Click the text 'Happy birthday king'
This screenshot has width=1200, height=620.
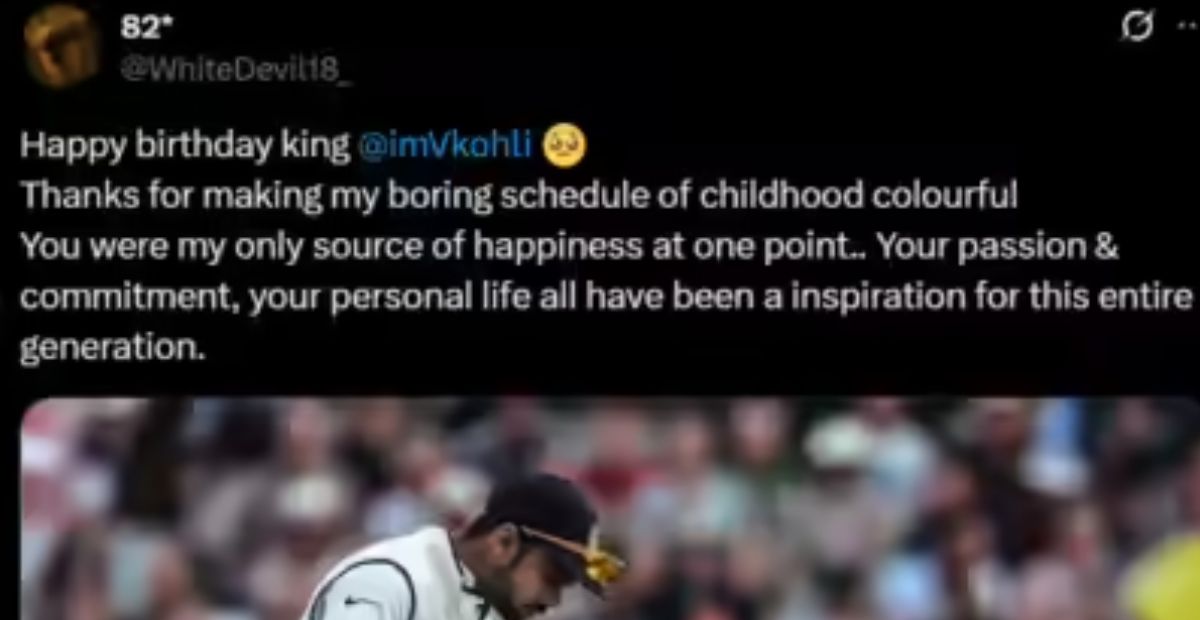[186, 147]
